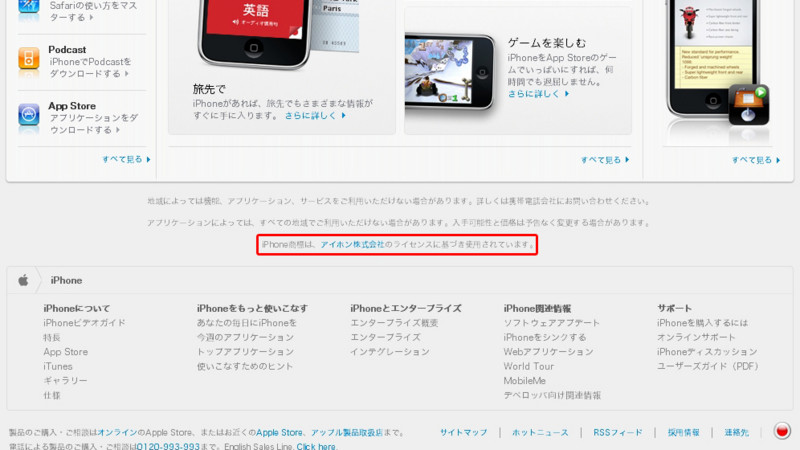Click 'すべて見る' under the middle panel
This screenshot has height=450, width=800.
[605, 160]
